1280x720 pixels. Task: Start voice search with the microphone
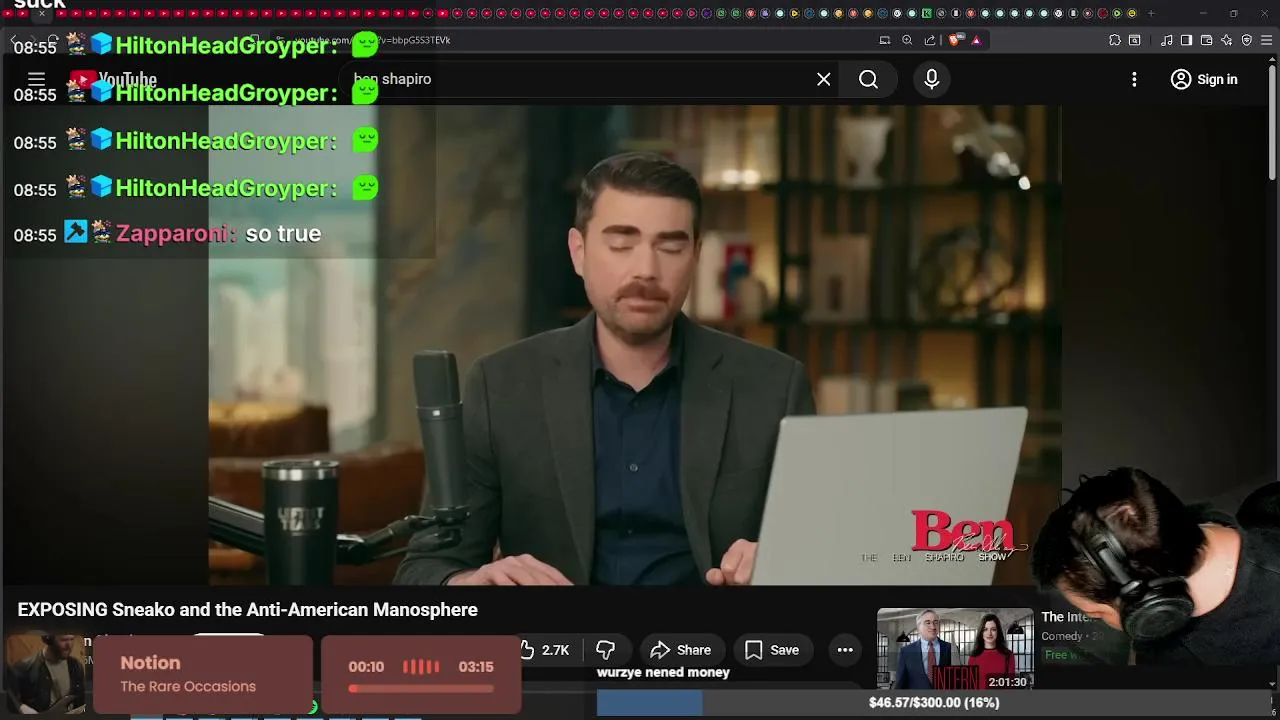931,79
